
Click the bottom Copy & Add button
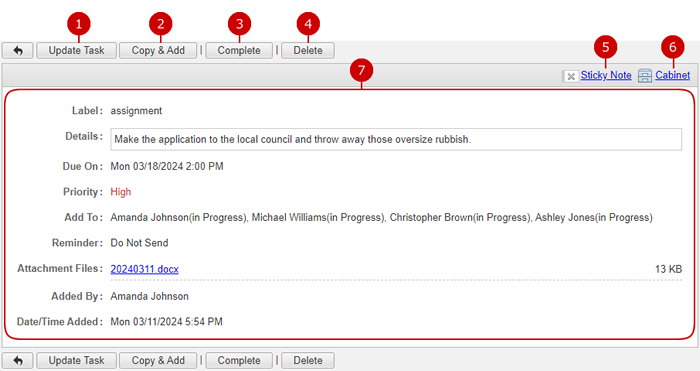158,360
